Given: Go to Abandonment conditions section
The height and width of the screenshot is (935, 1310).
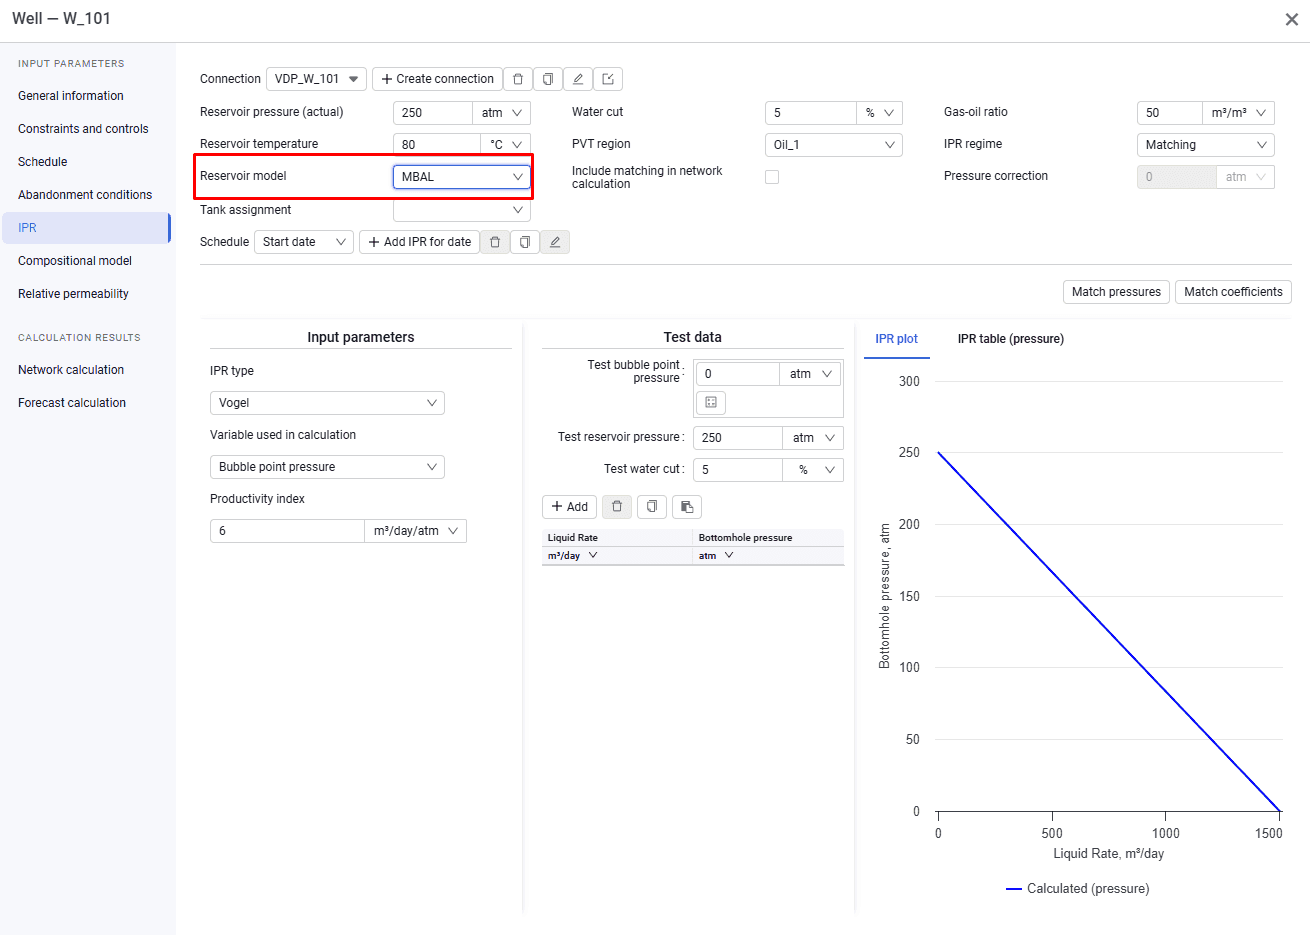Looking at the screenshot, I should [x=85, y=195].
